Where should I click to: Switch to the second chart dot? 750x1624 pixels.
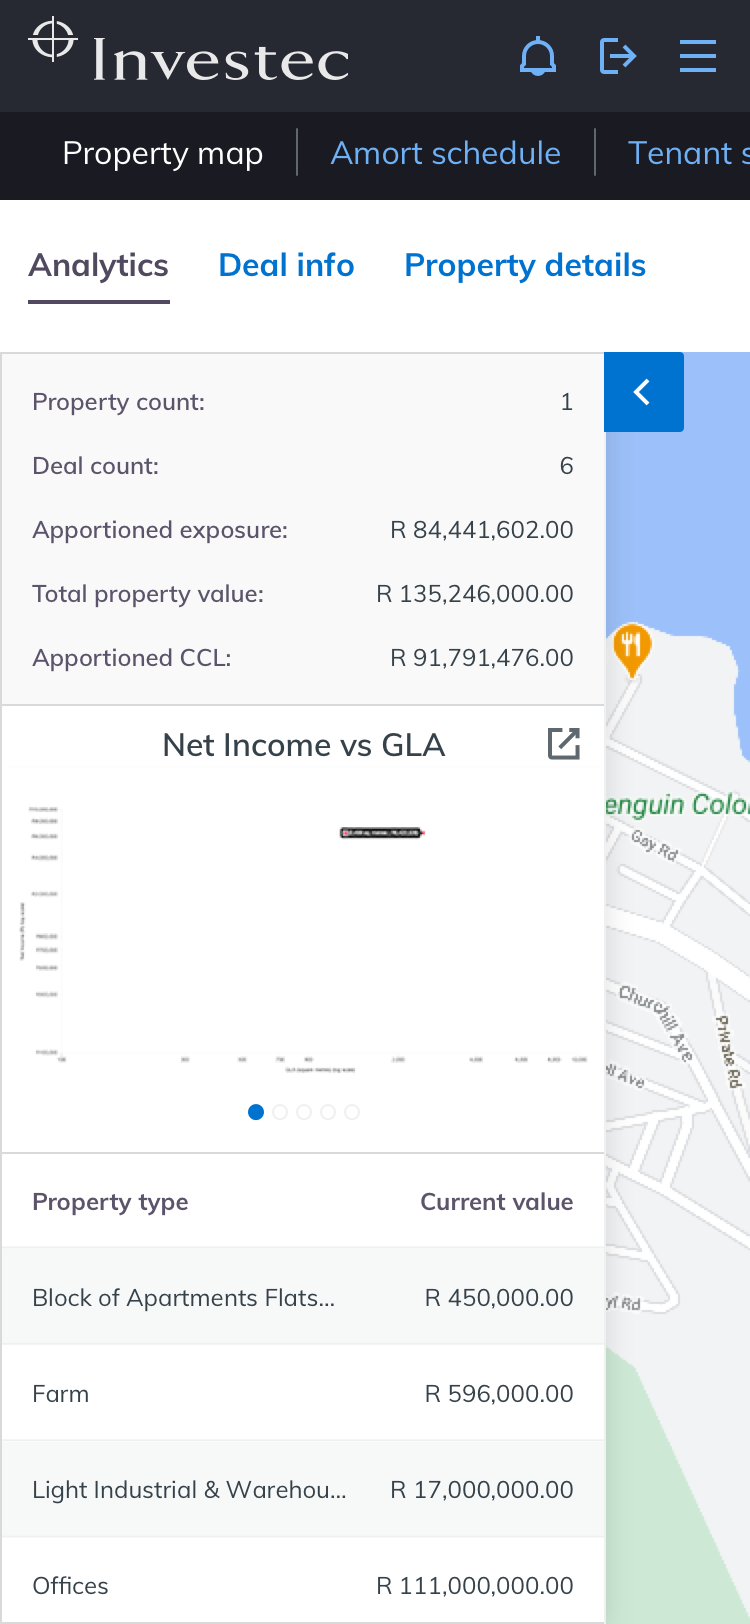coord(280,1112)
